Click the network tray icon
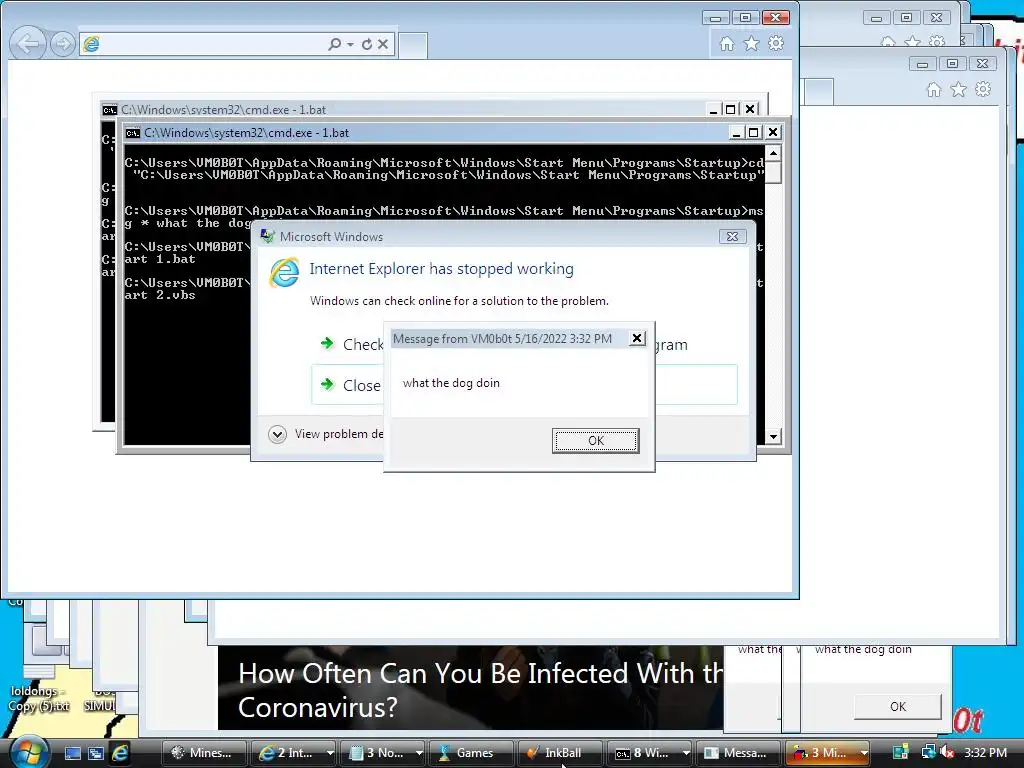This screenshot has height=768, width=1024. click(x=929, y=752)
